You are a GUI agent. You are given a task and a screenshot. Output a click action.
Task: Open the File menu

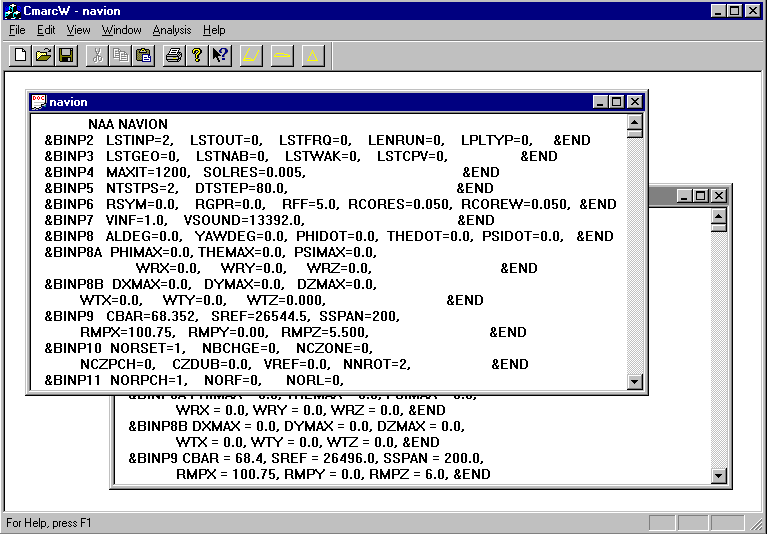[x=17, y=30]
